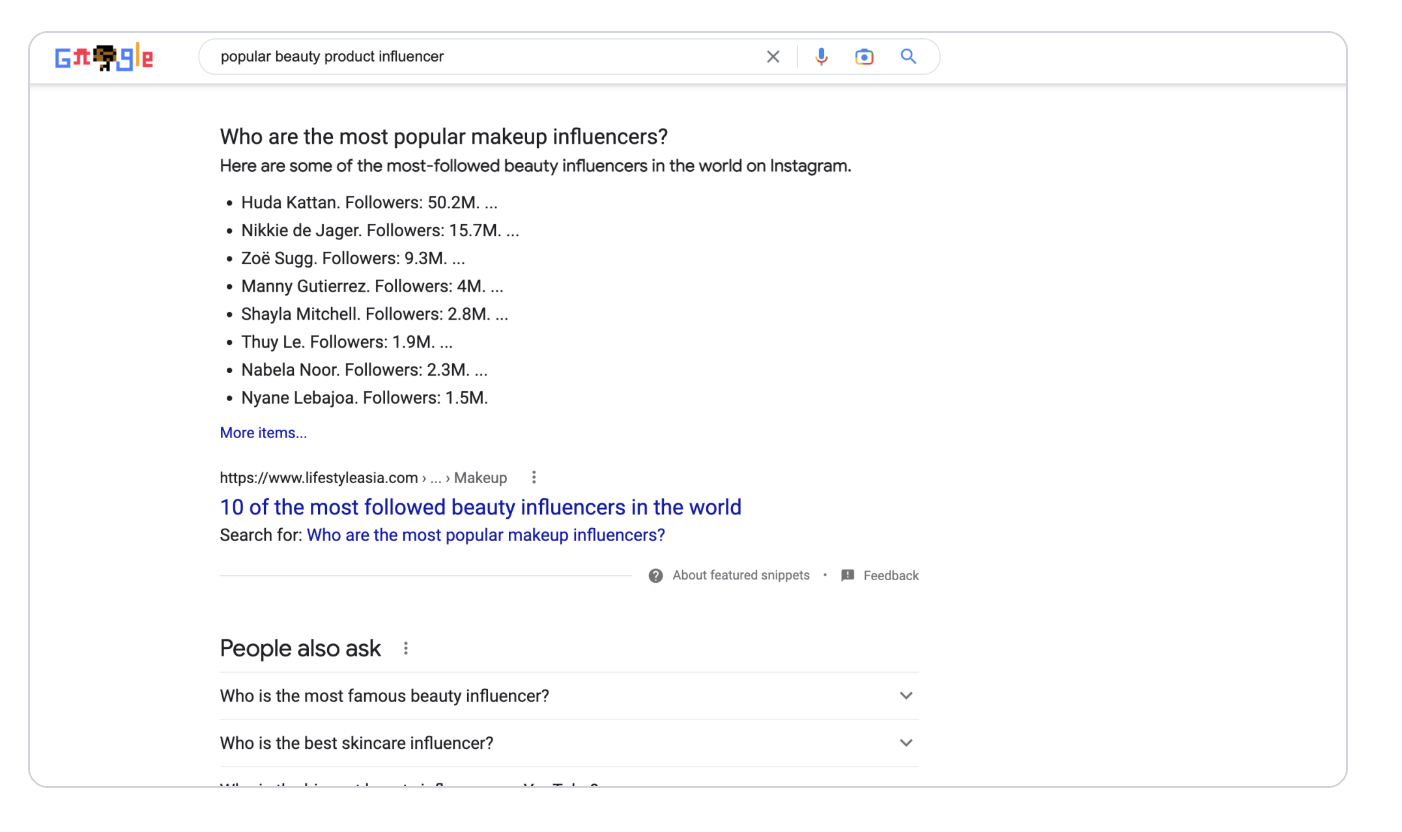Click the question text 'Who is the most famous beauty influencer?'
The width and height of the screenshot is (1402, 832).
[384, 696]
